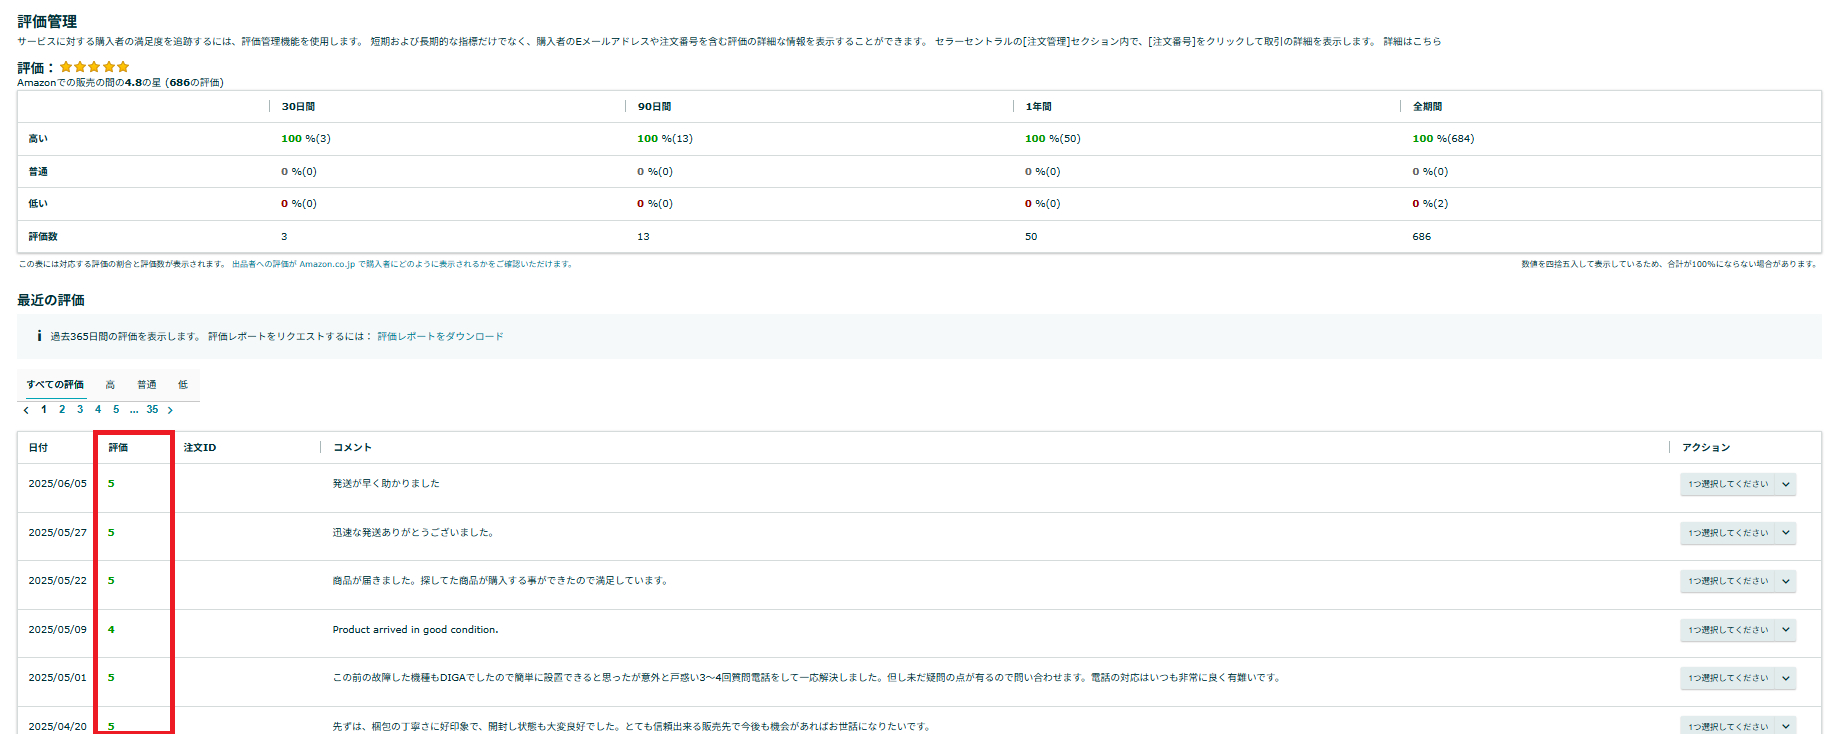This screenshot has width=1828, height=734.
Task: Click the 評価数 value 50
Action: point(1031,237)
